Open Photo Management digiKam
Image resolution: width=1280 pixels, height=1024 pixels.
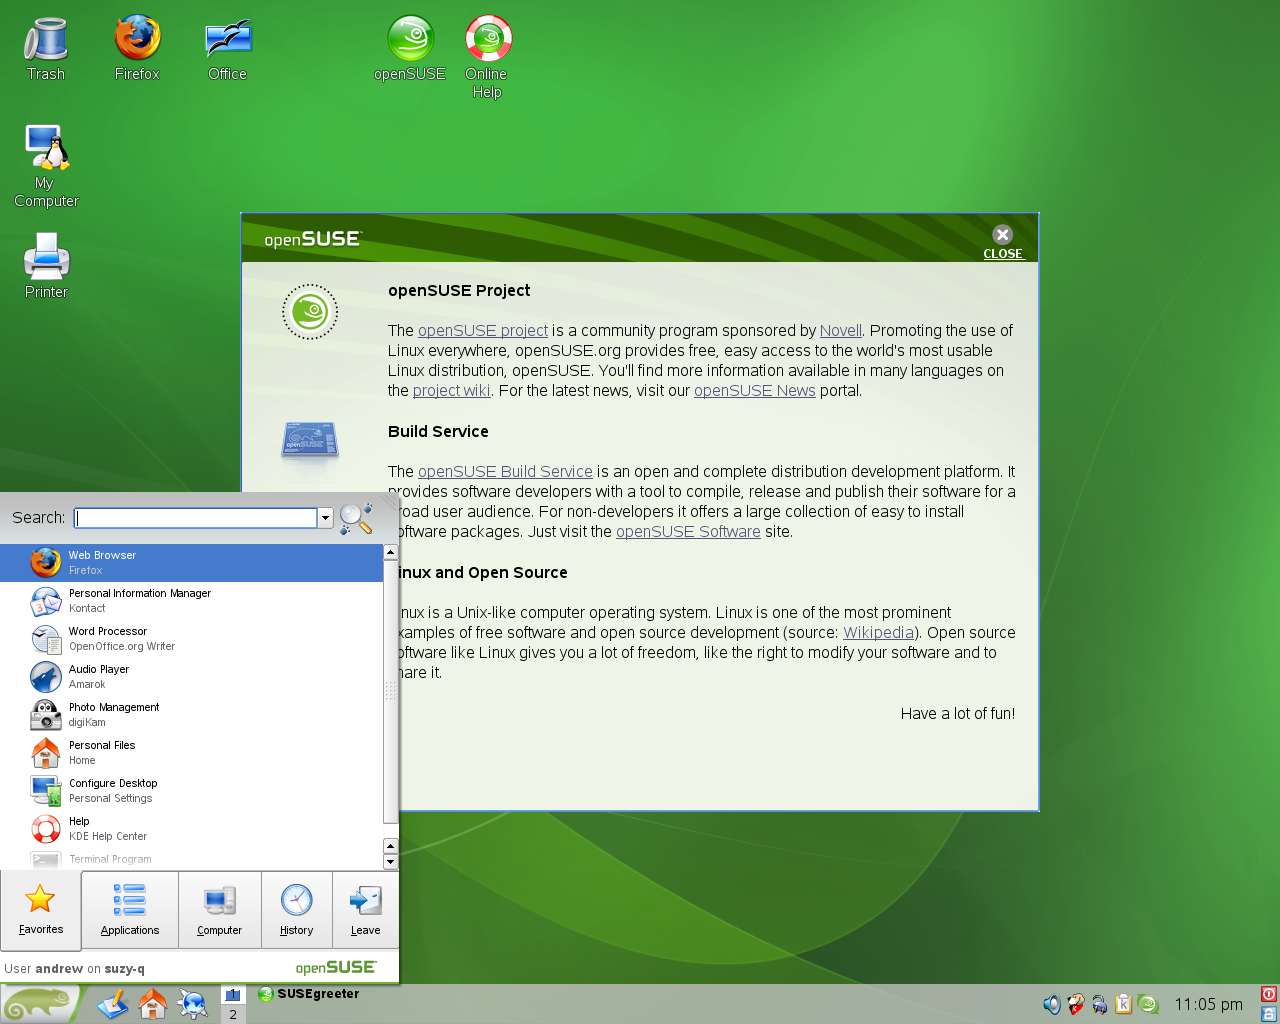[x=191, y=715]
